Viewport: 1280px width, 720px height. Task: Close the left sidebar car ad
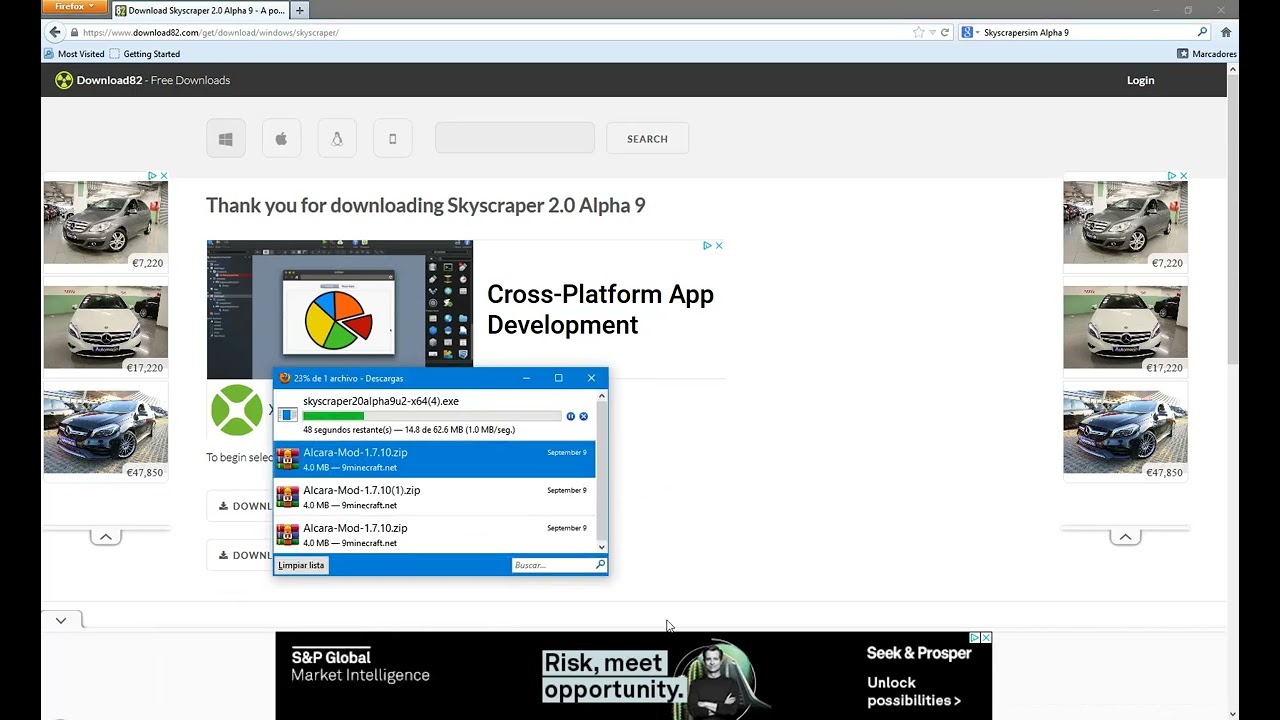coord(164,176)
